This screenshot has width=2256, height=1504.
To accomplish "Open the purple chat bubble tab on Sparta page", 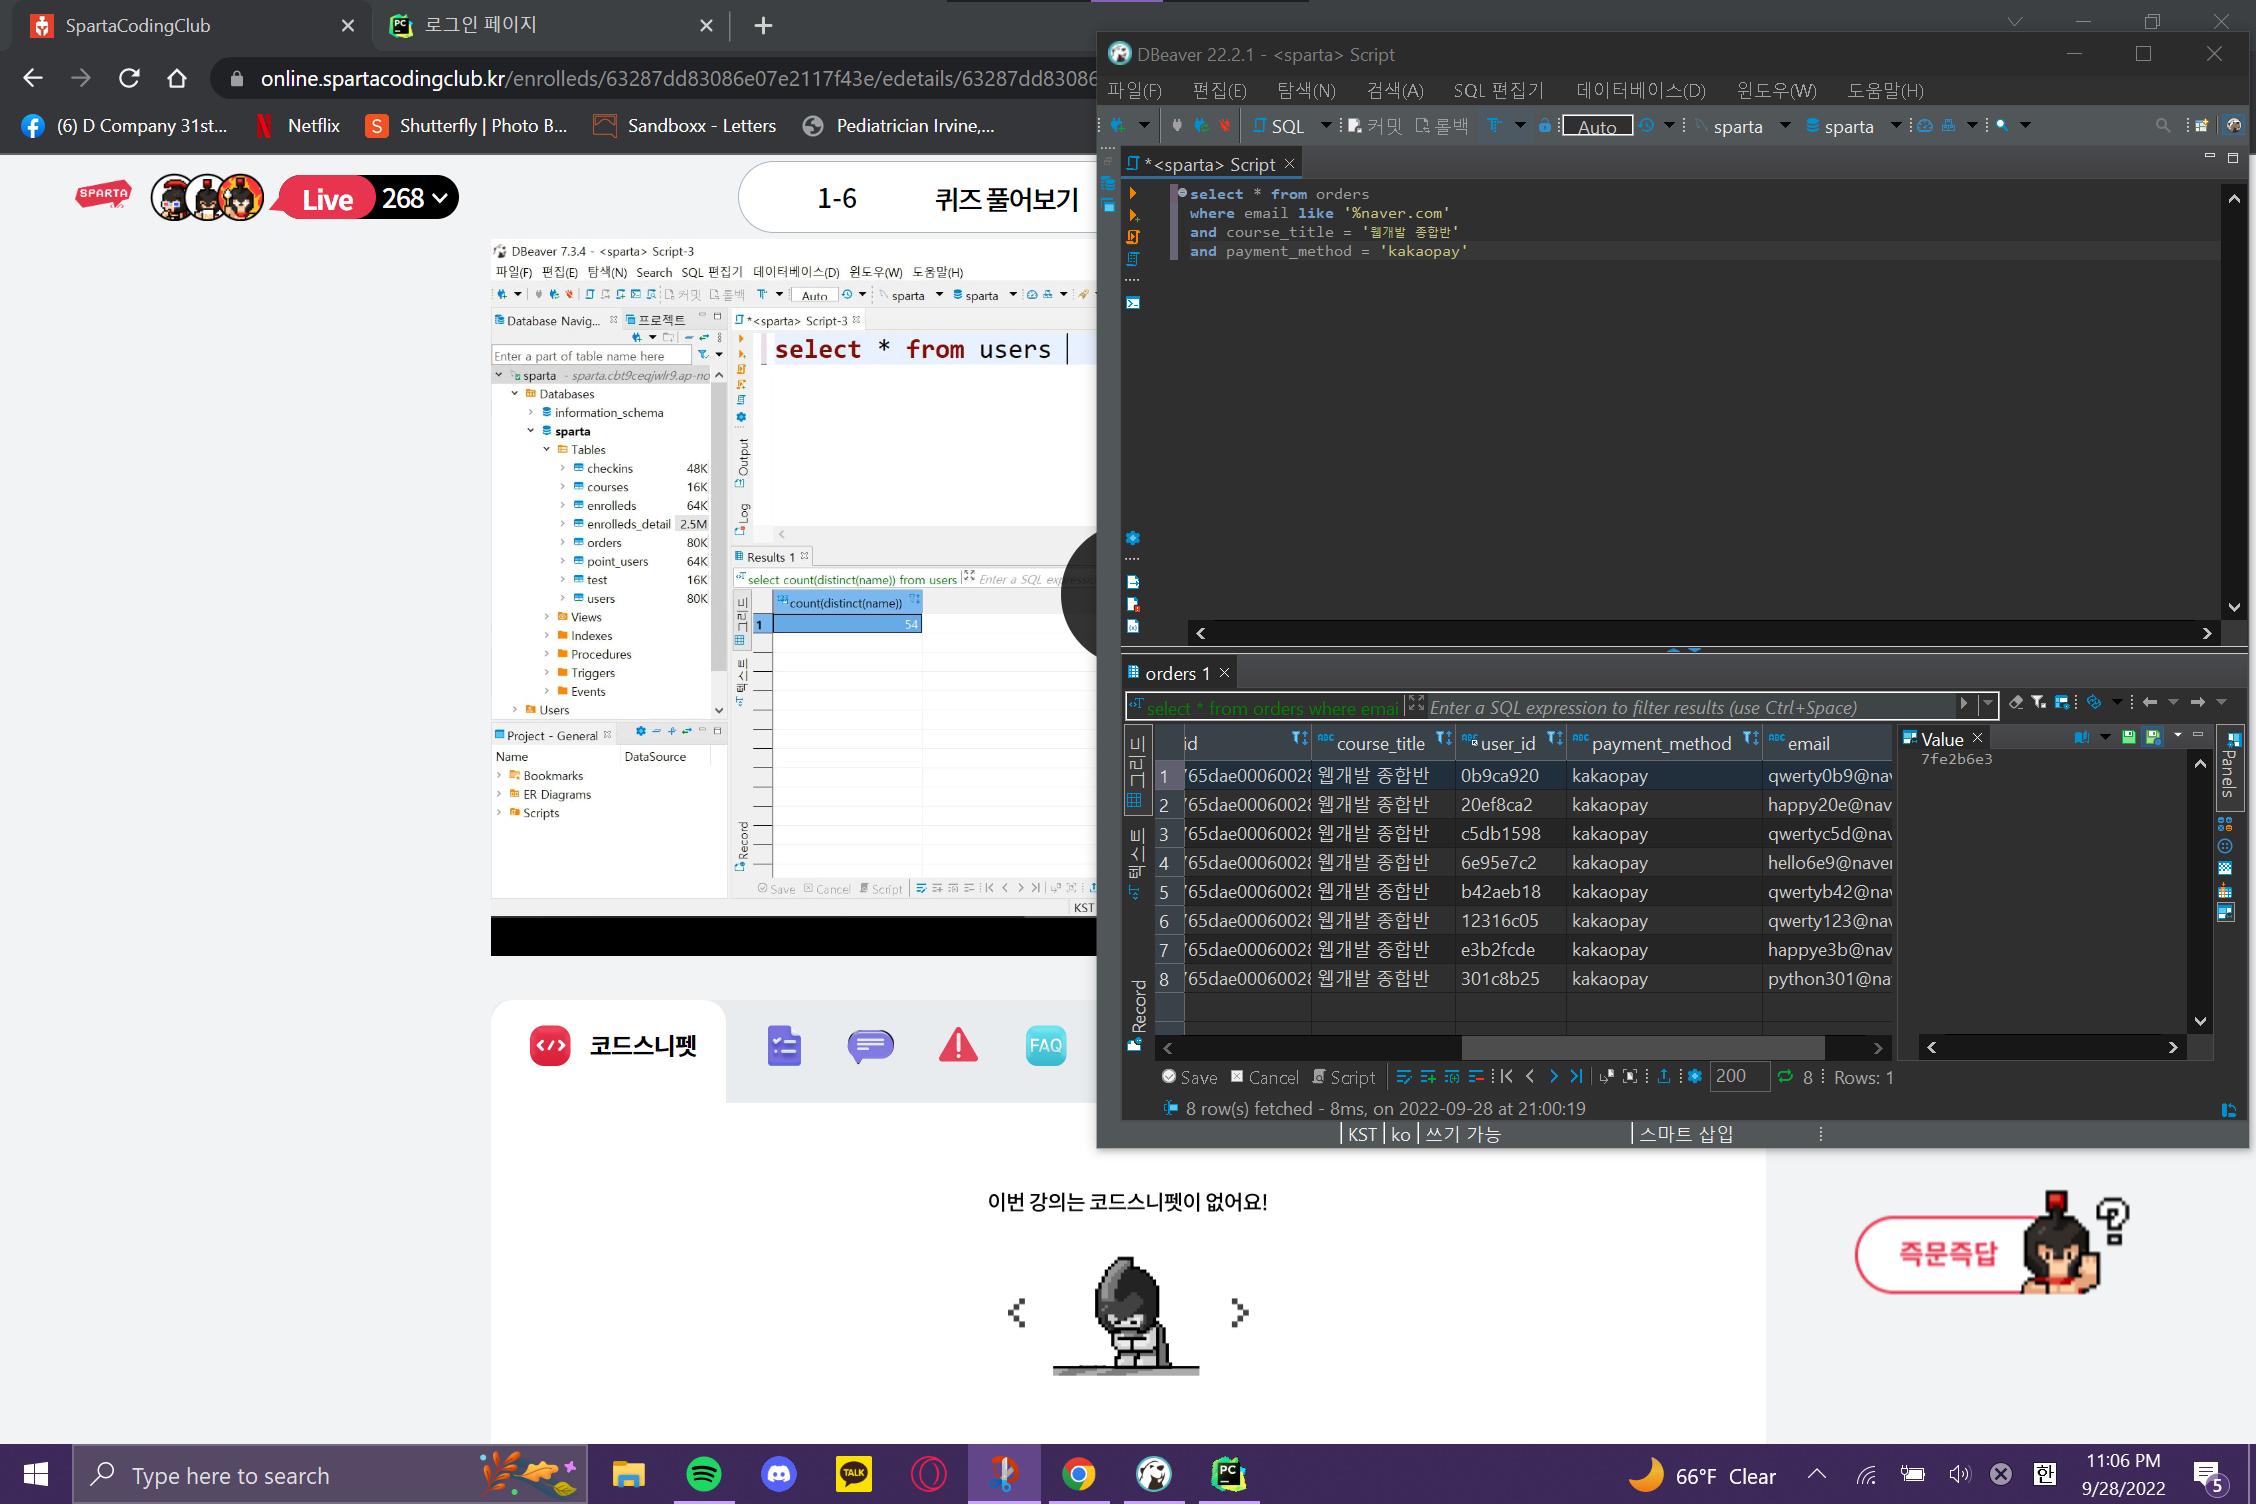I will [x=871, y=1046].
